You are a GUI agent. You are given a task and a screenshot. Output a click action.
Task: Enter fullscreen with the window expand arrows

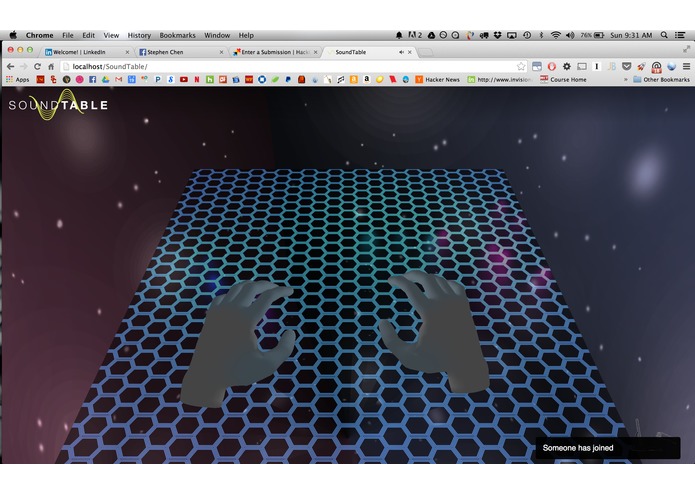(x=686, y=49)
